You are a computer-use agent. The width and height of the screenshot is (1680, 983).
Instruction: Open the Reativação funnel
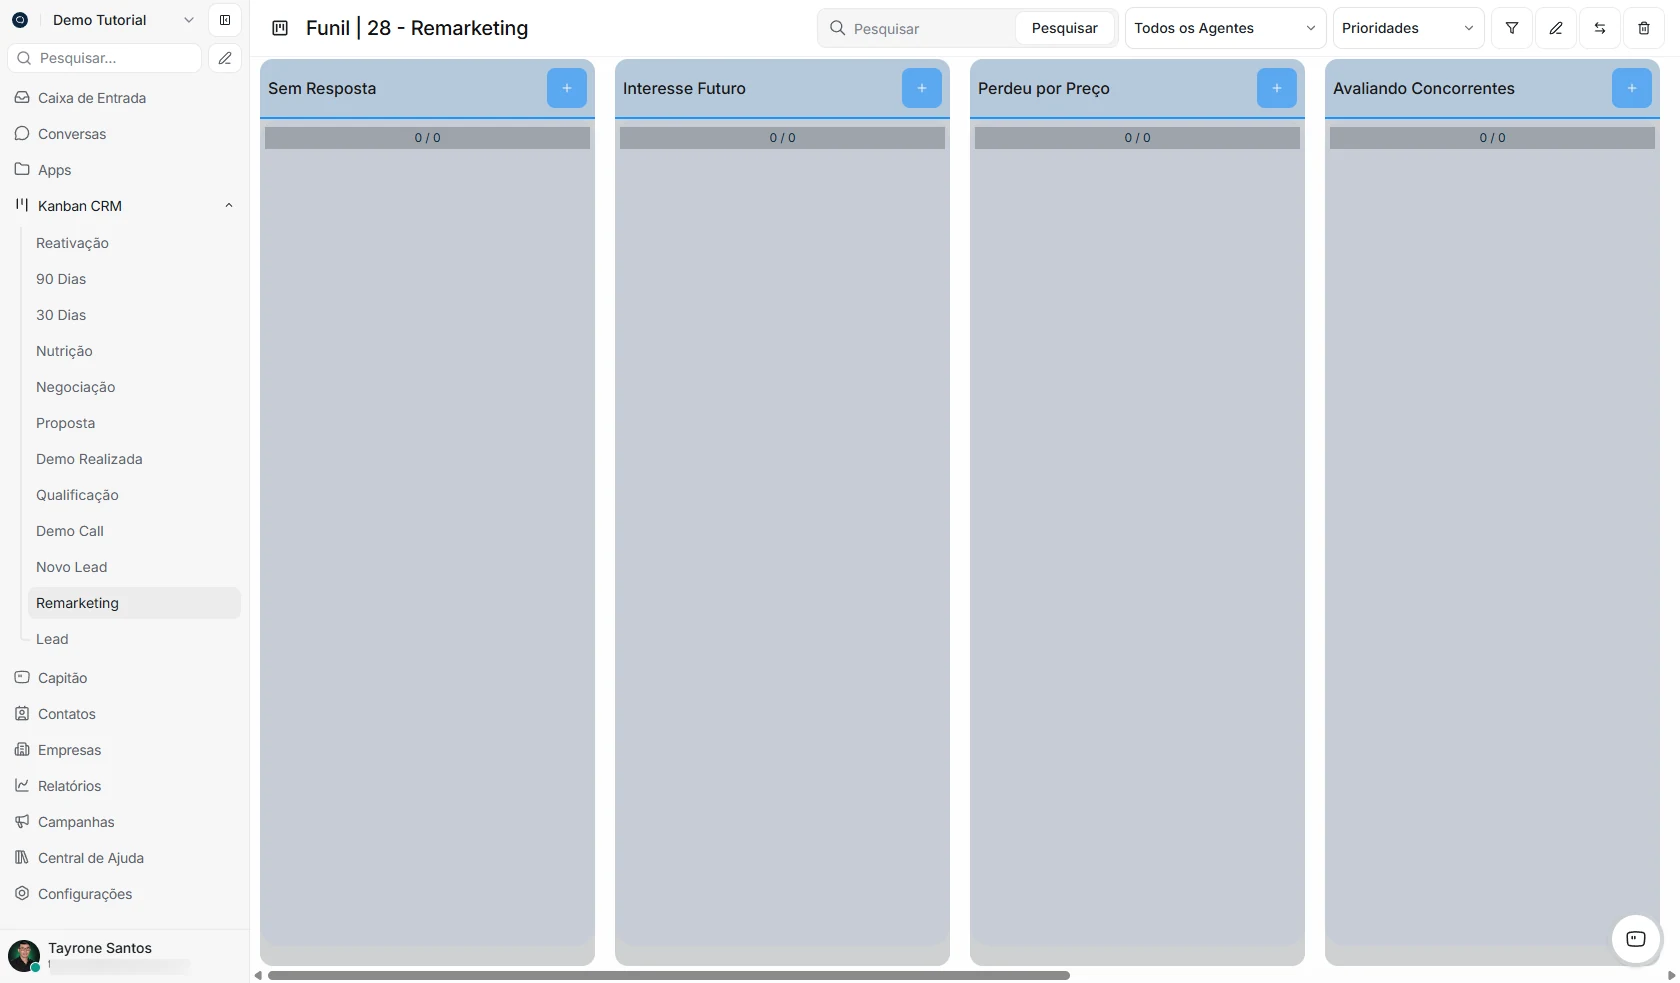click(134, 243)
